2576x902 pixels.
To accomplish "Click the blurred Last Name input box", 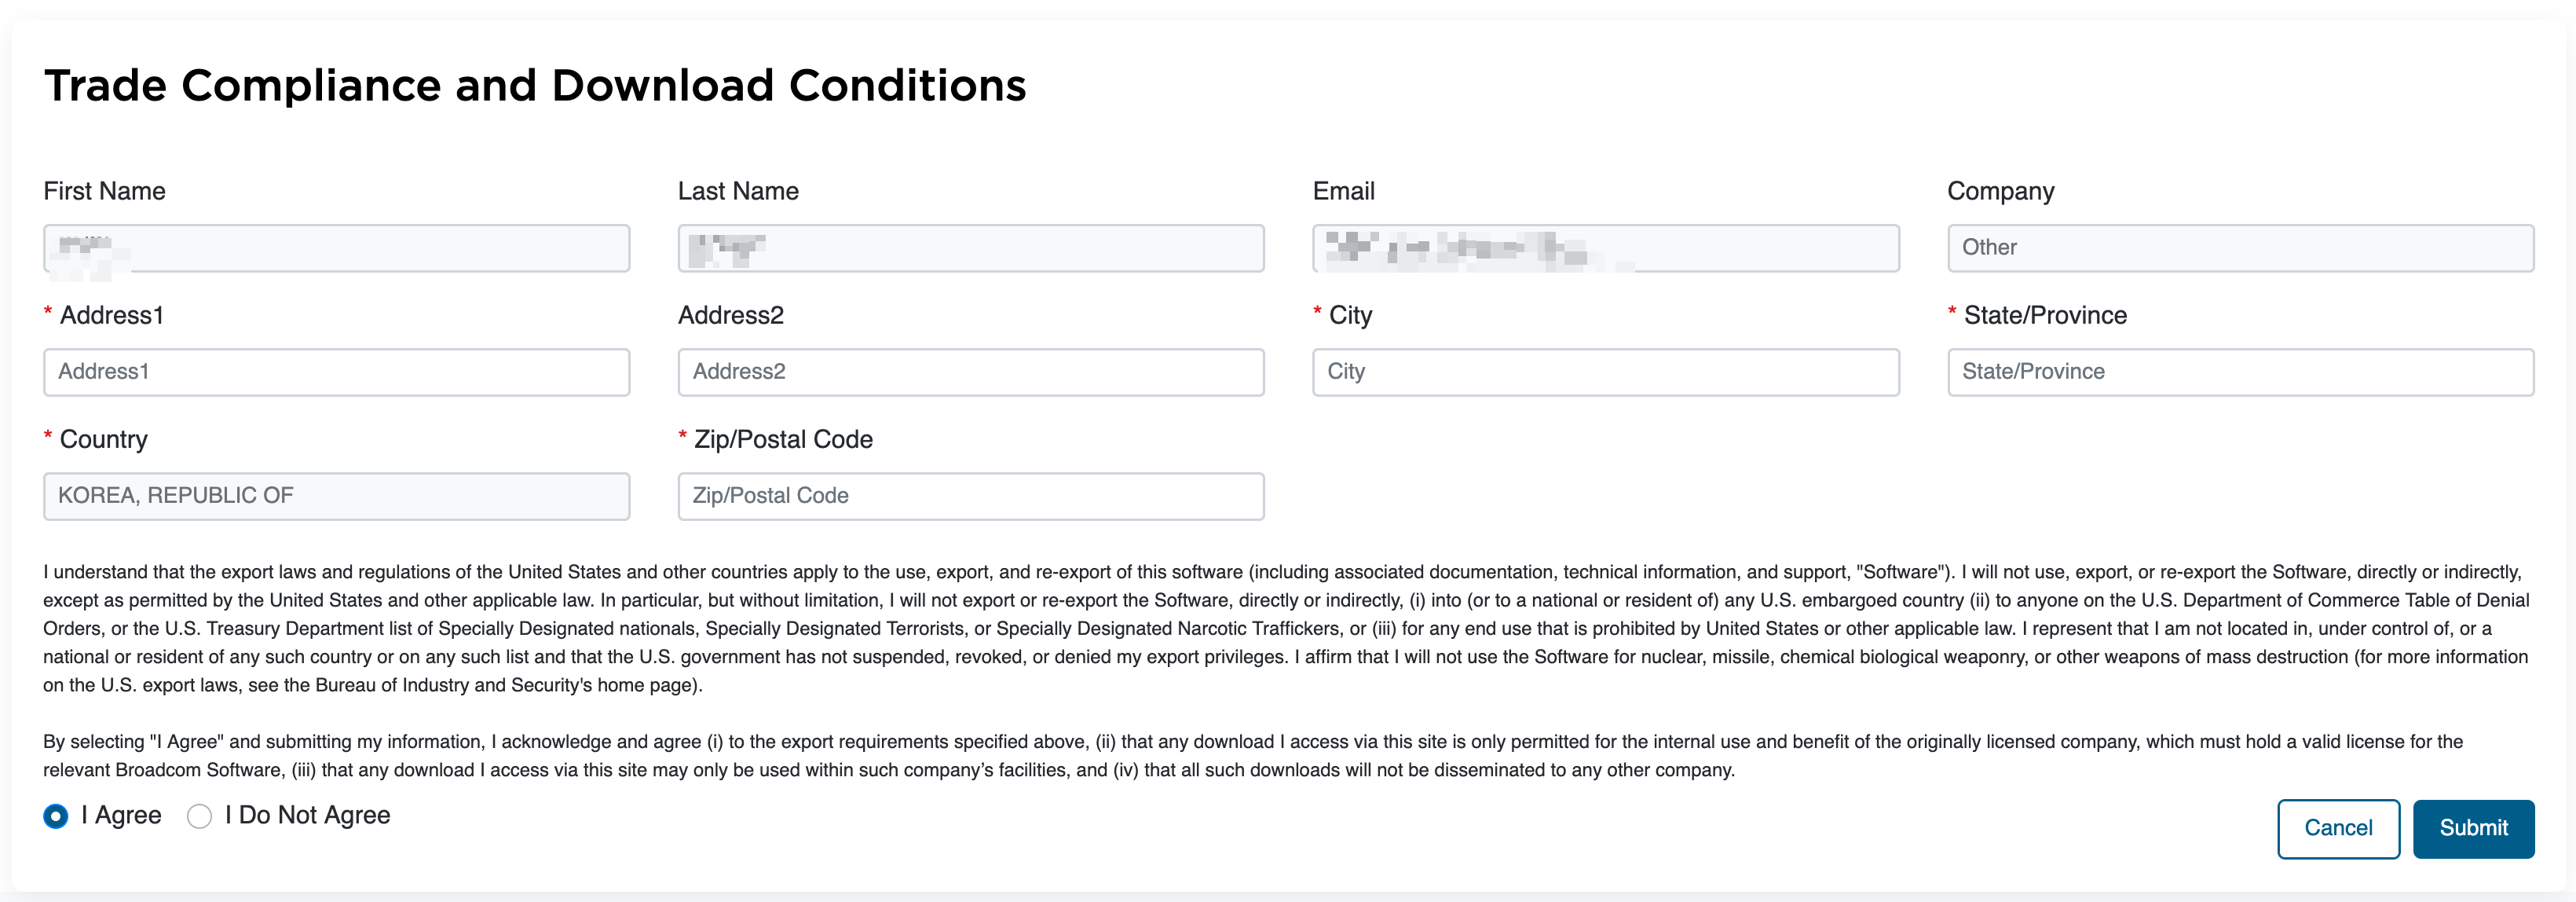I will (x=971, y=248).
